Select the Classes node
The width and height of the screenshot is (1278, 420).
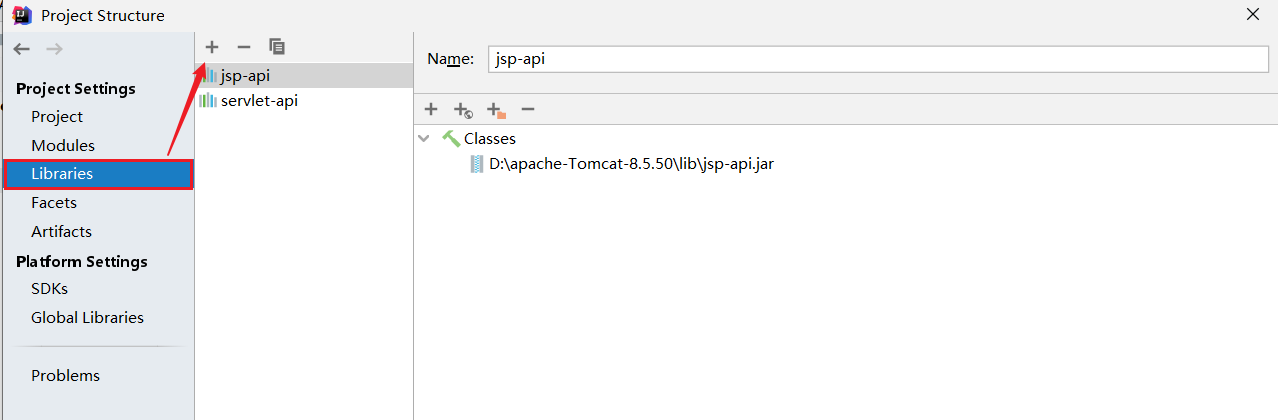[490, 138]
